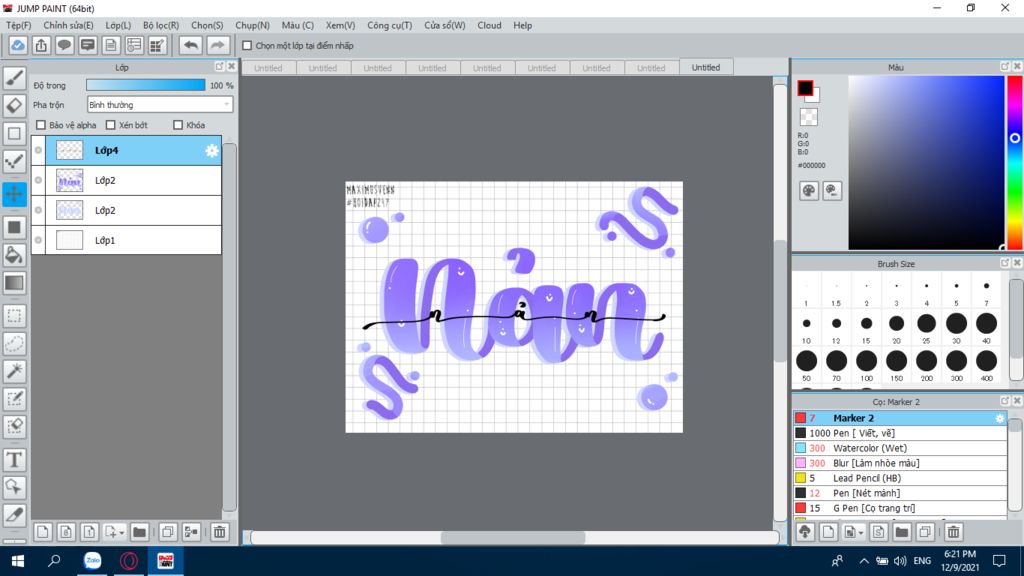Open the Bộ lọc(R) menu
Image resolution: width=1024 pixels, height=576 pixels.
pyautogui.click(x=161, y=25)
